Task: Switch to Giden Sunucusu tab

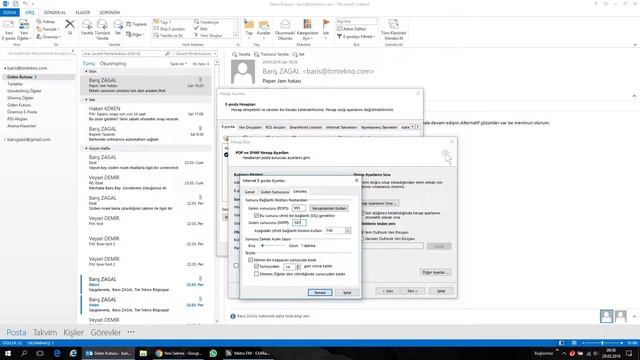Action: 274,191
